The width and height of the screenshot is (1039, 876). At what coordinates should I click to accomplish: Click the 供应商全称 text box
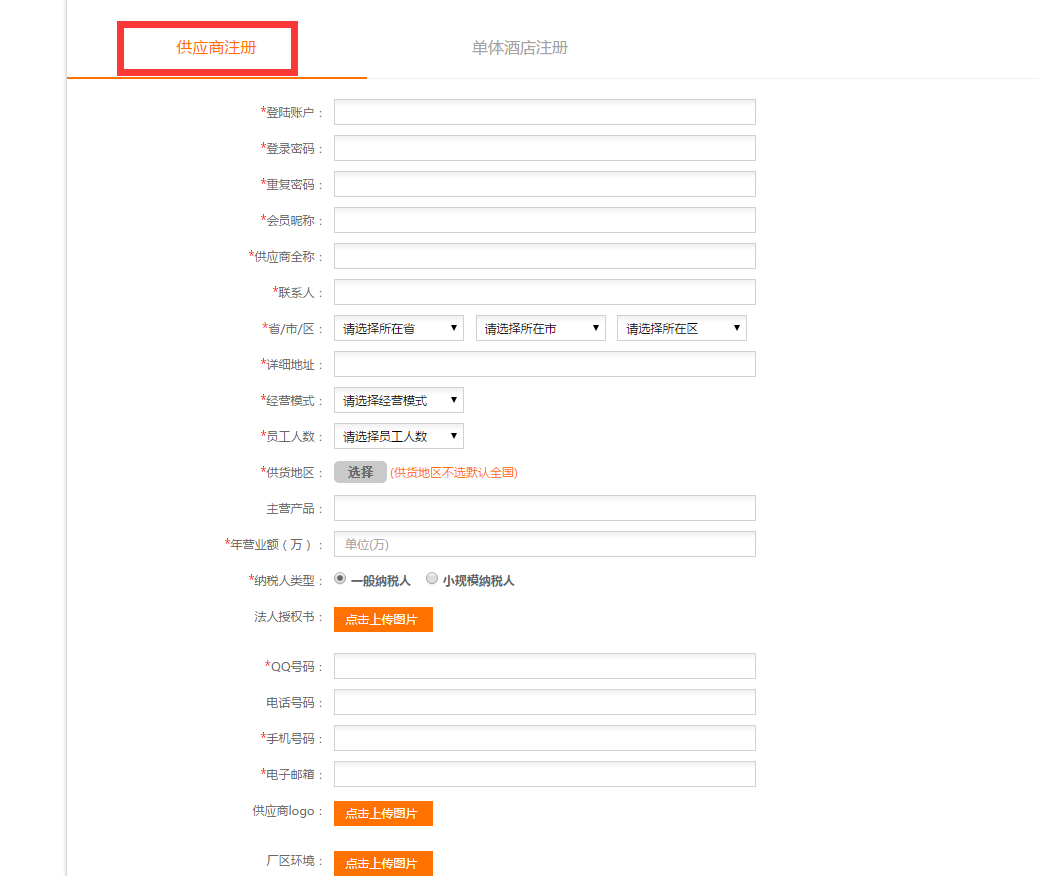[x=544, y=256]
